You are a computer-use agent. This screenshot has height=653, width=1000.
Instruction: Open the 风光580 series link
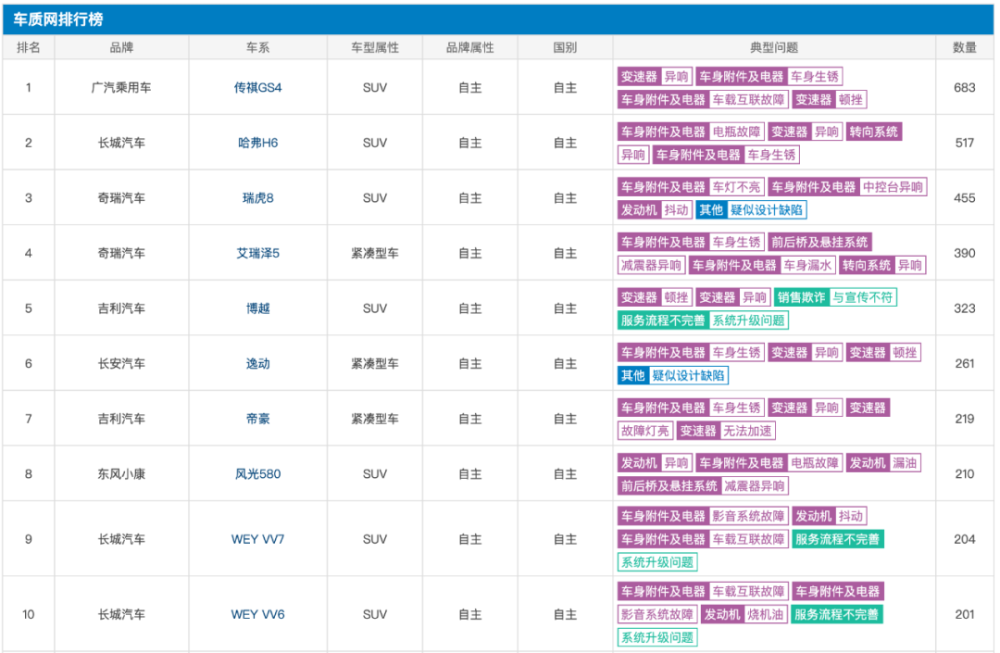coord(258,474)
